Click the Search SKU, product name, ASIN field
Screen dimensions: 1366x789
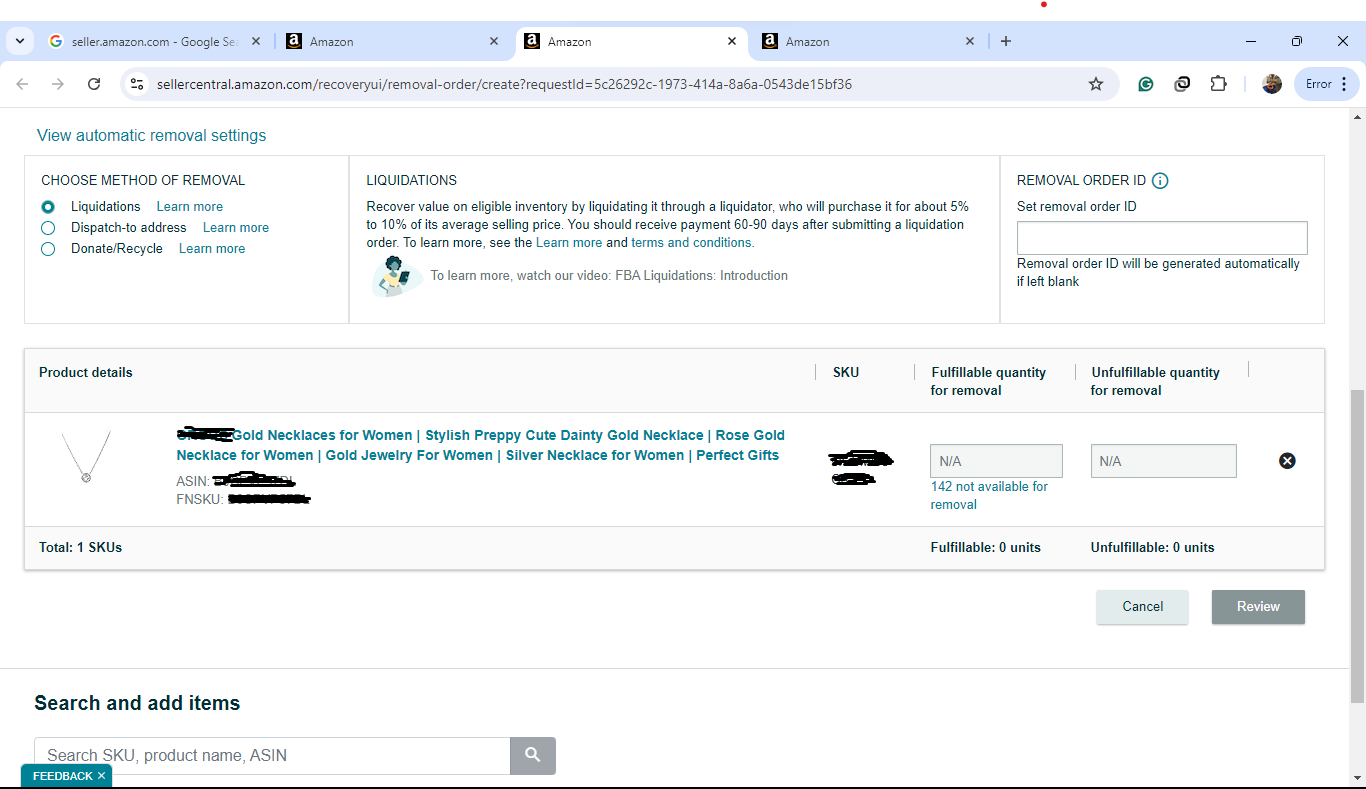coord(272,755)
